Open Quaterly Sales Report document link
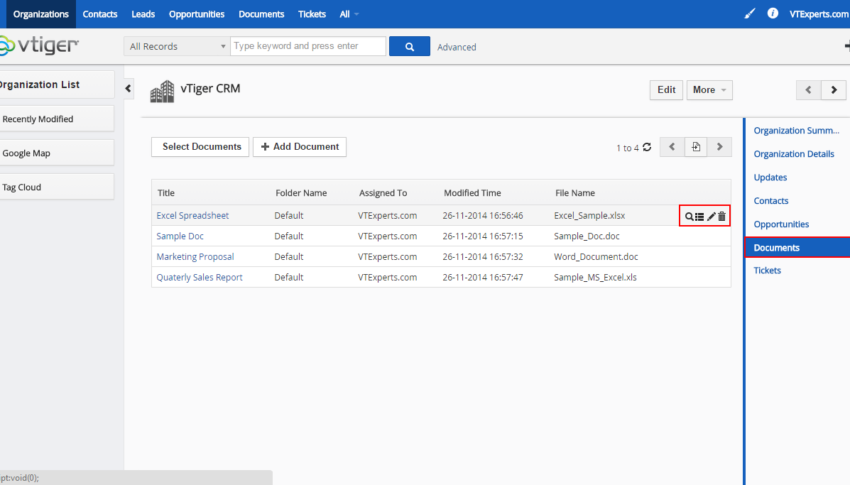 pos(199,277)
